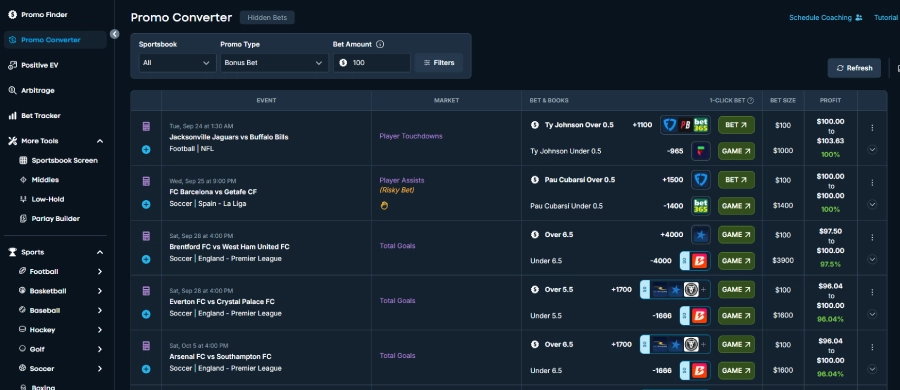Open Promo Type dropdown showing Bonus Bet
Screen dimensions: 900x390
point(274,63)
